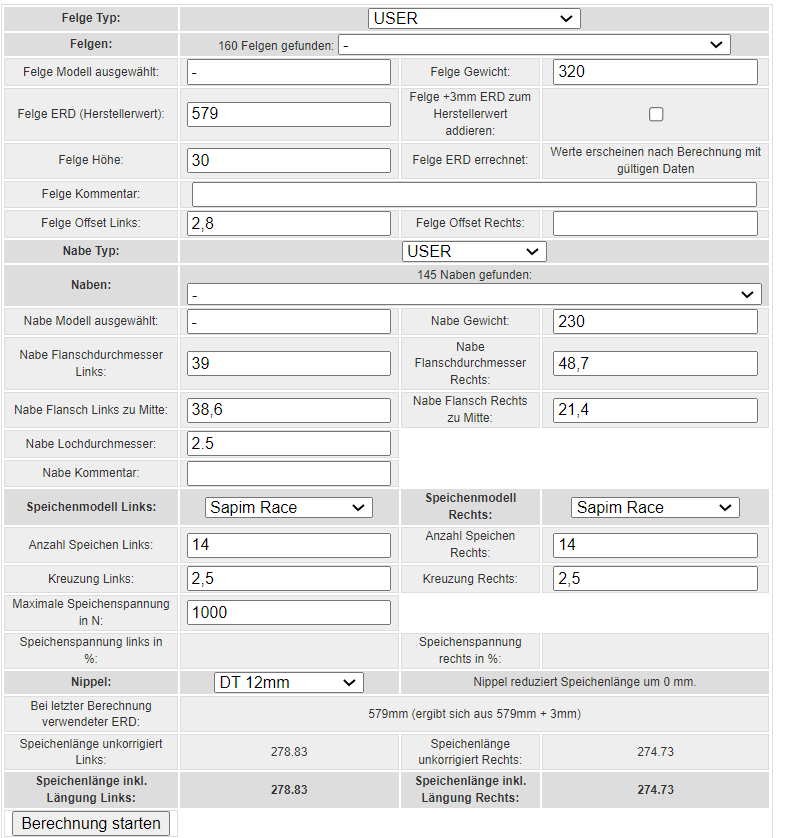The width and height of the screenshot is (796, 838).
Task: Click the Nabe Modell ausgewählt field
Action: point(289,321)
